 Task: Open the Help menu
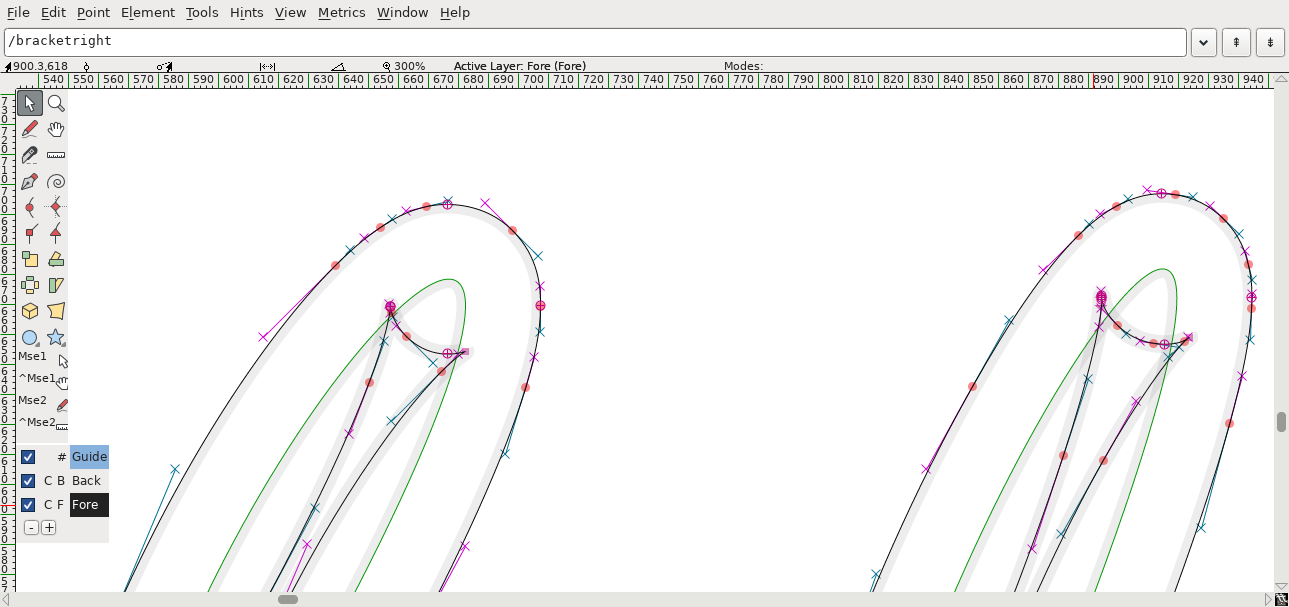point(455,12)
